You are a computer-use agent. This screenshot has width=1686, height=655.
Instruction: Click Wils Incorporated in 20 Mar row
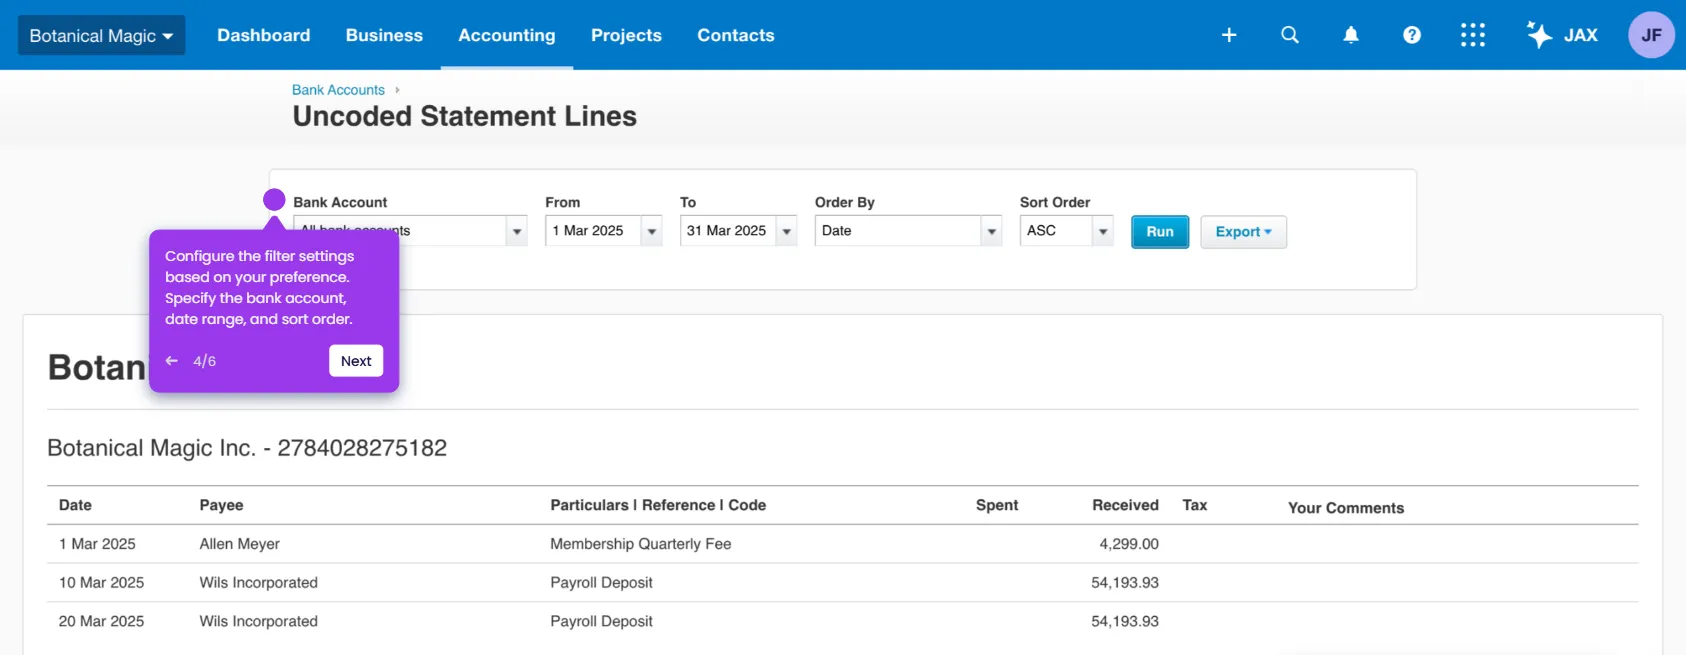[258, 621]
